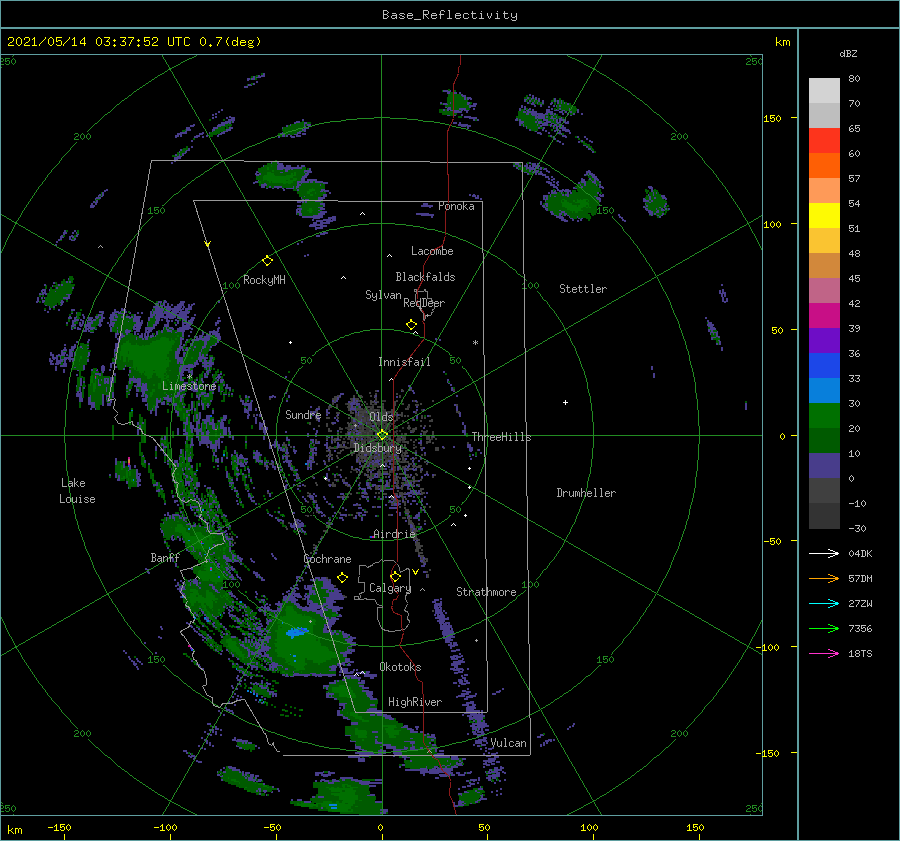Click the Calgary city label
This screenshot has width=900, height=841.
point(390,588)
